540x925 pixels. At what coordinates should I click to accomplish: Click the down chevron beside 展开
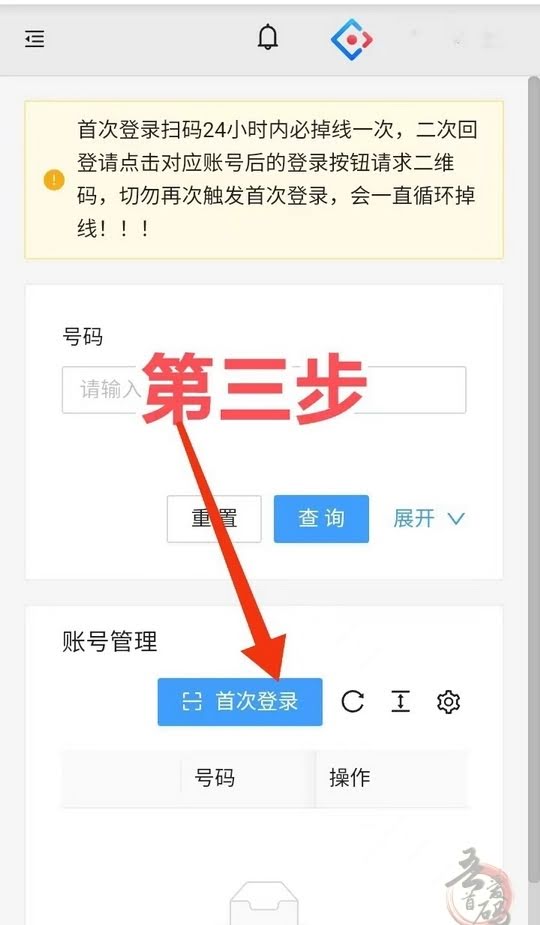point(456,519)
